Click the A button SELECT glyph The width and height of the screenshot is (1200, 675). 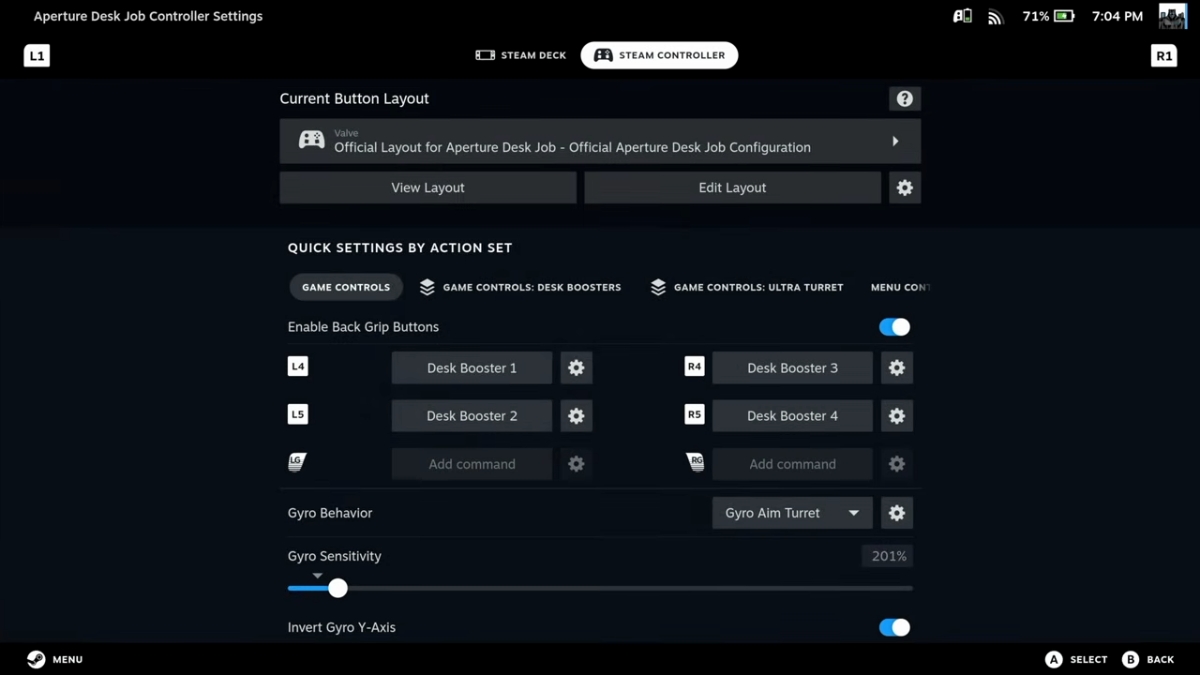coord(1053,660)
